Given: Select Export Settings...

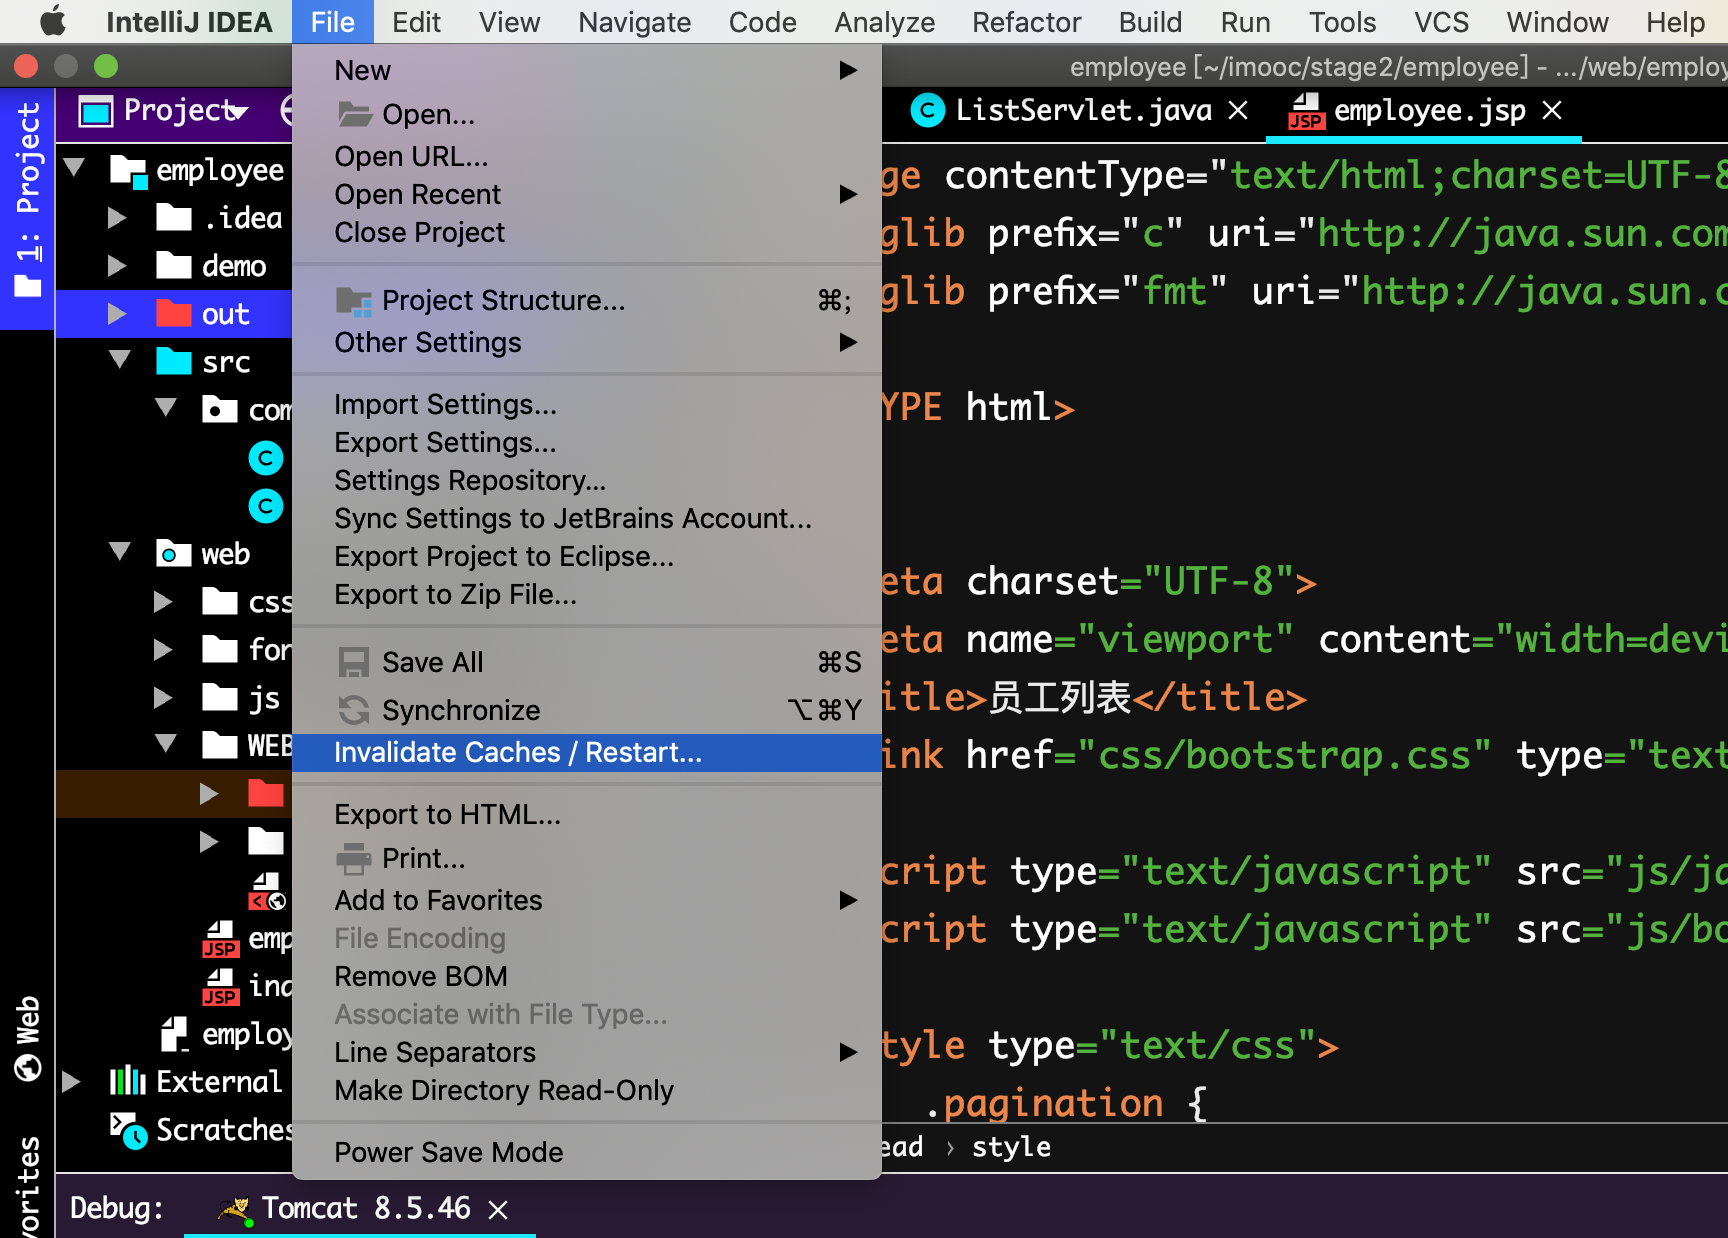Looking at the screenshot, I should (x=587, y=442).
